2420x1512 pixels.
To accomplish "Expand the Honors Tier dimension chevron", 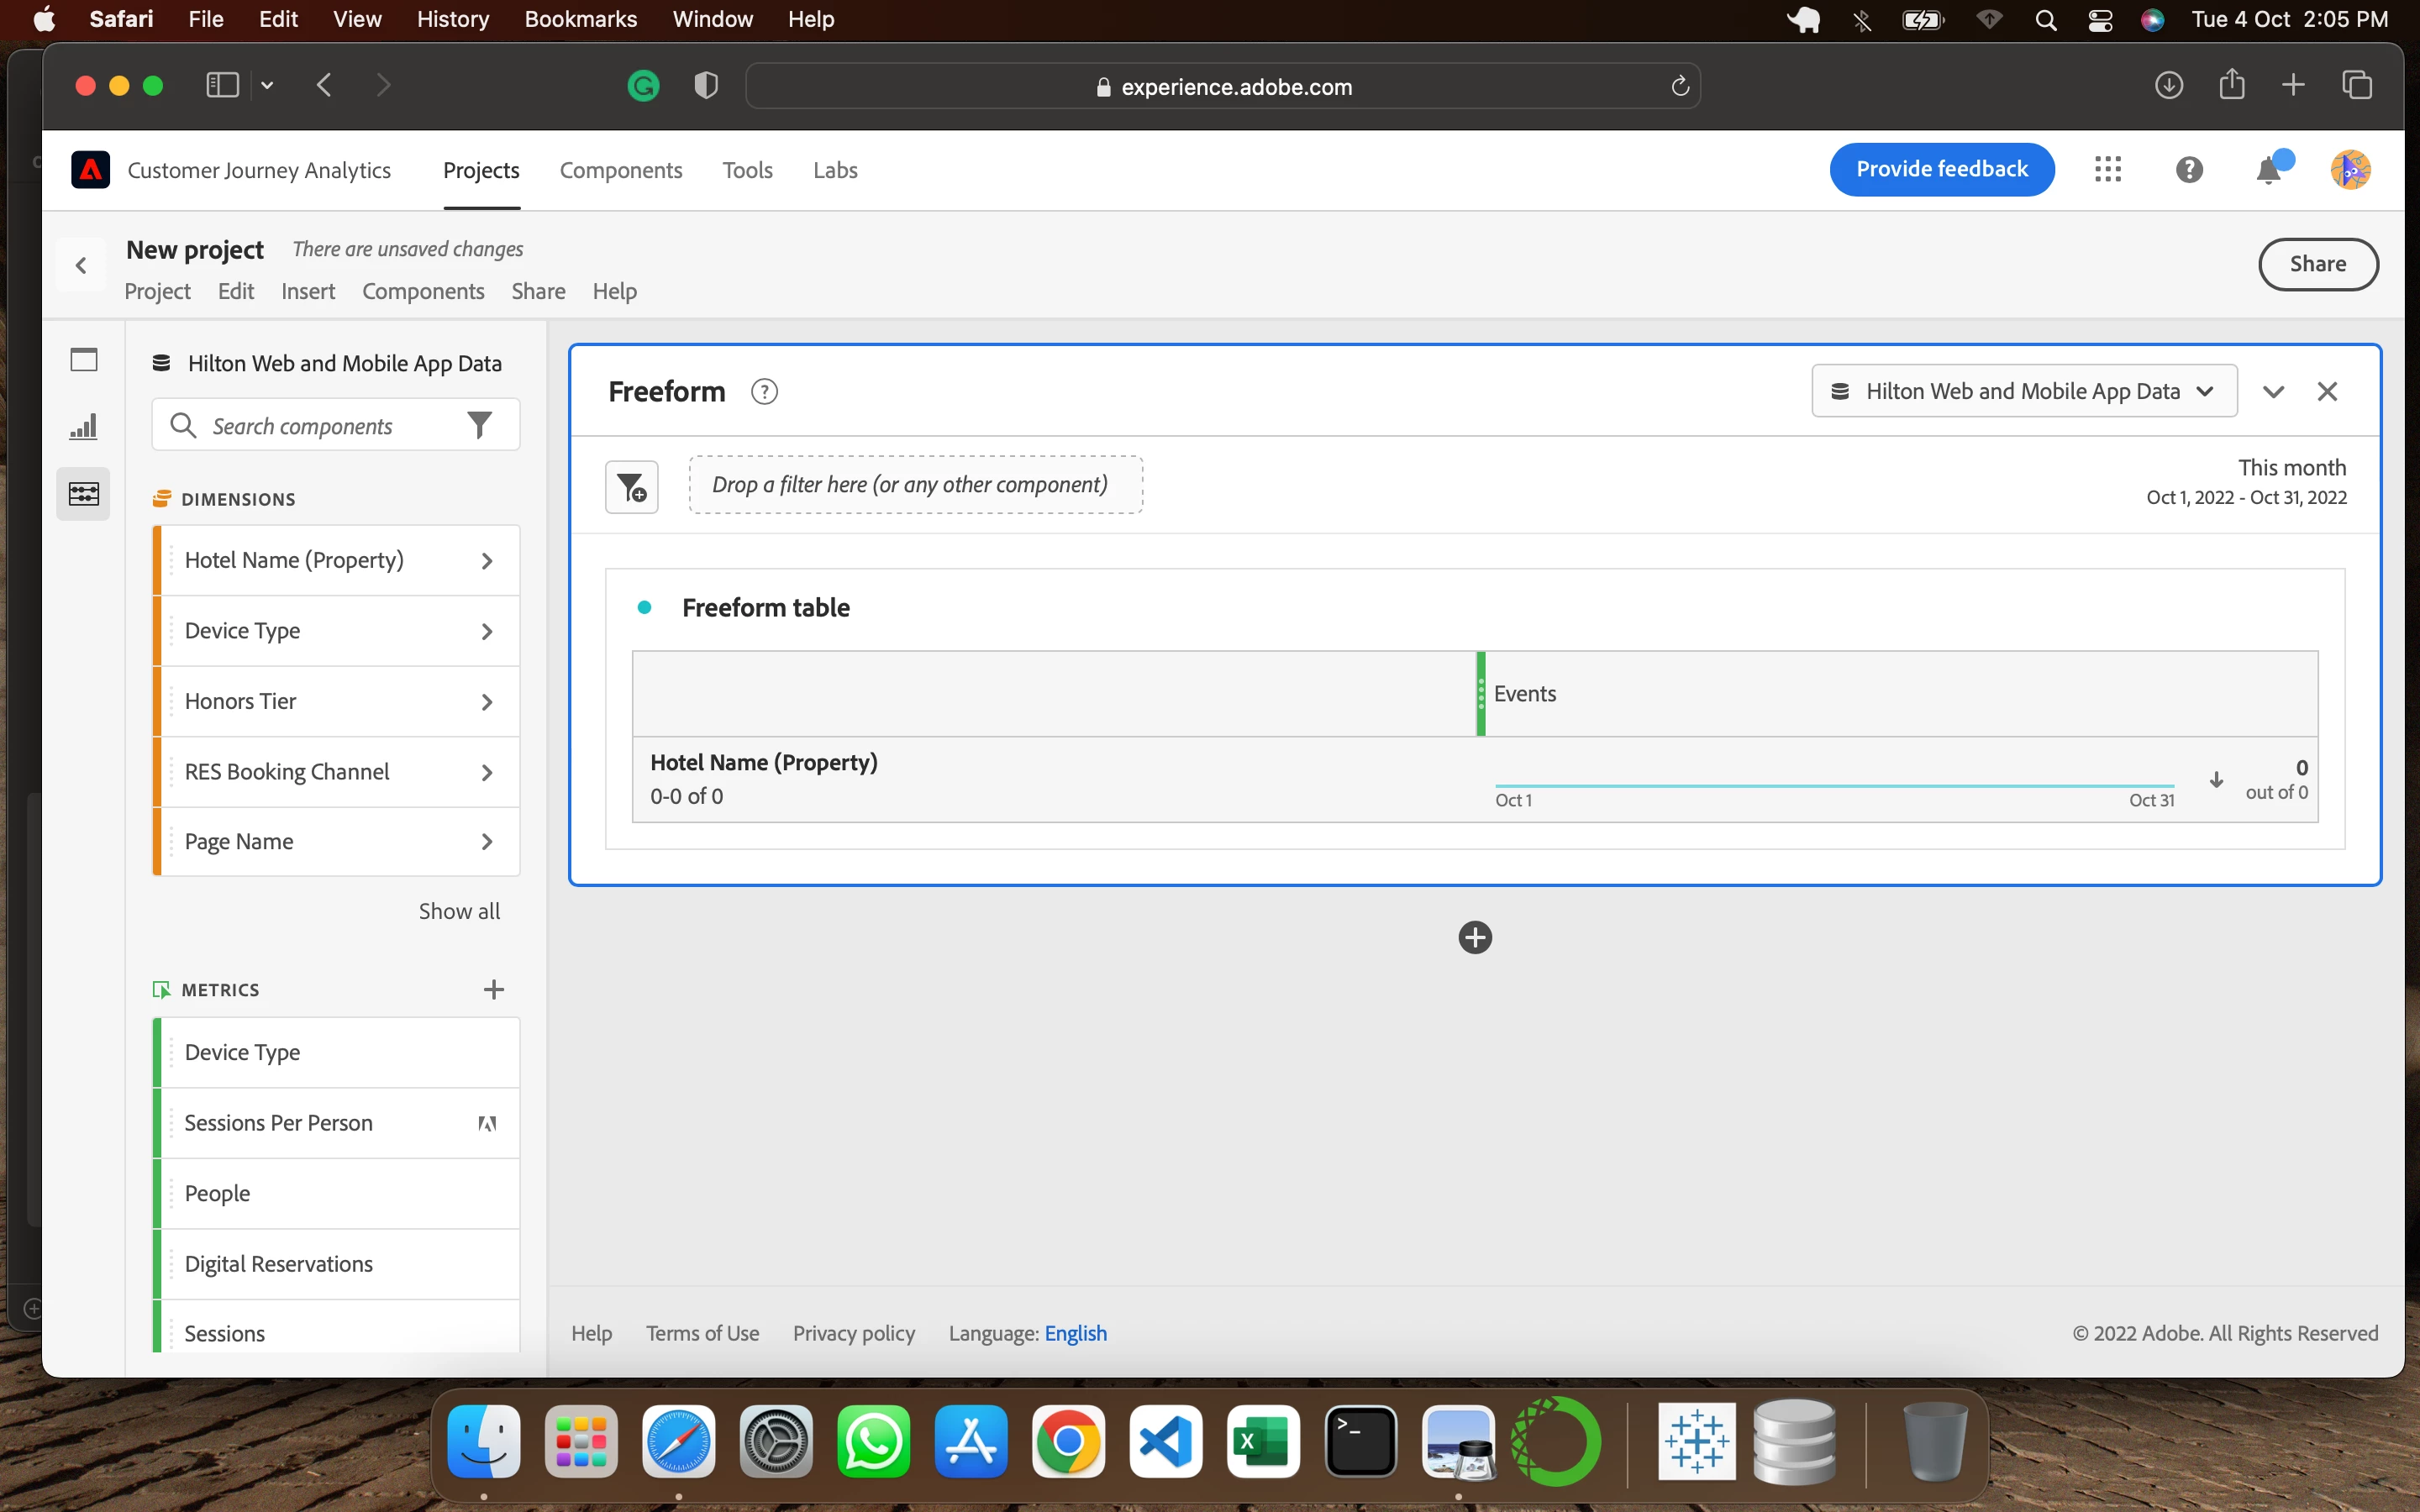I will click(487, 702).
